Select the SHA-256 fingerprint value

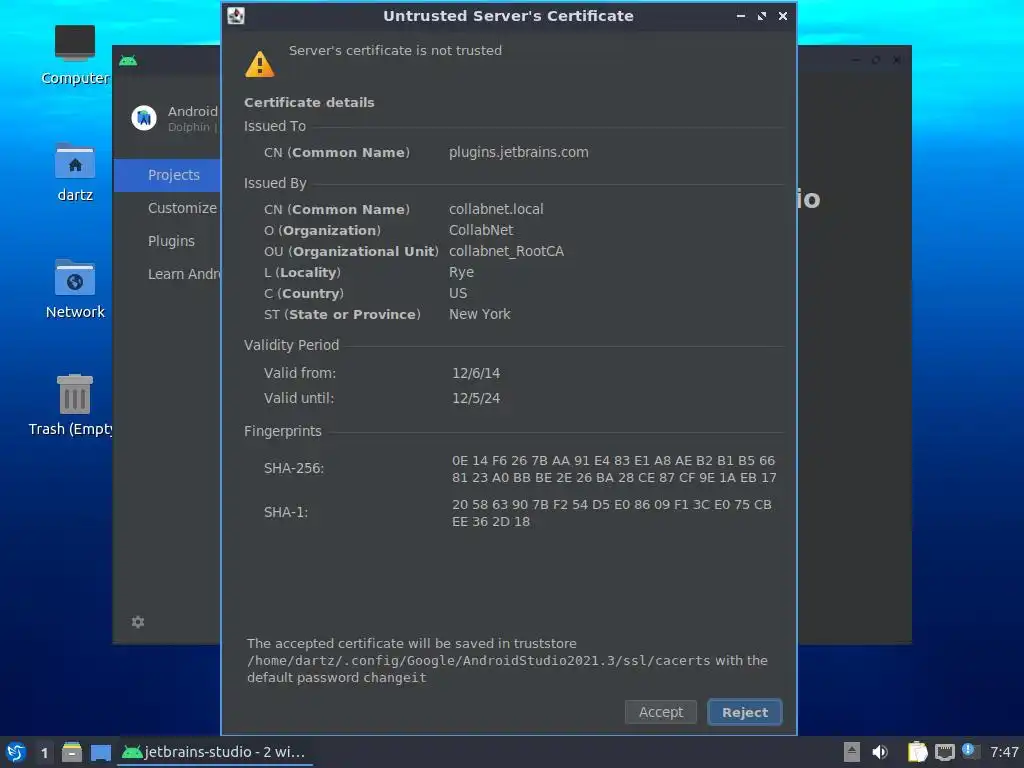click(614, 469)
